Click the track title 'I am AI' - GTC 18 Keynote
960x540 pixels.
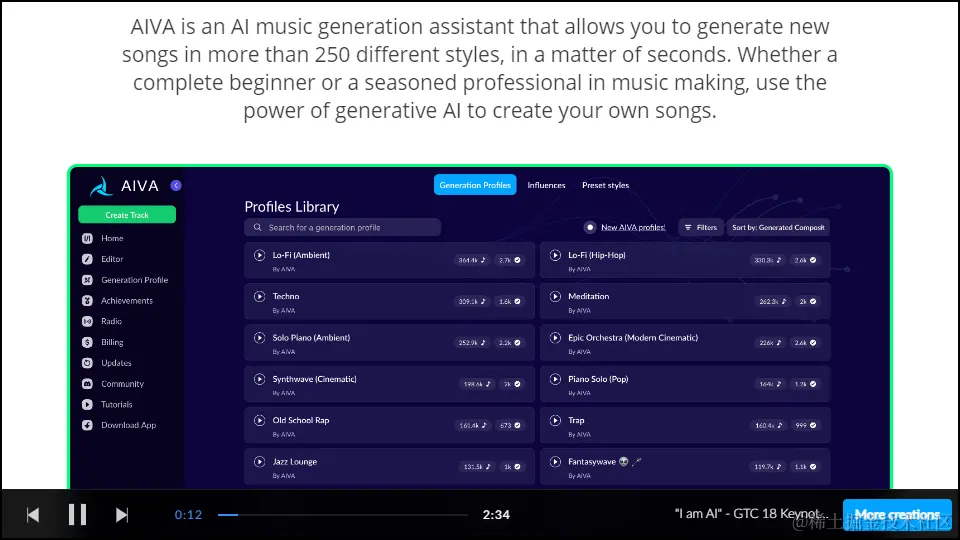click(751, 514)
